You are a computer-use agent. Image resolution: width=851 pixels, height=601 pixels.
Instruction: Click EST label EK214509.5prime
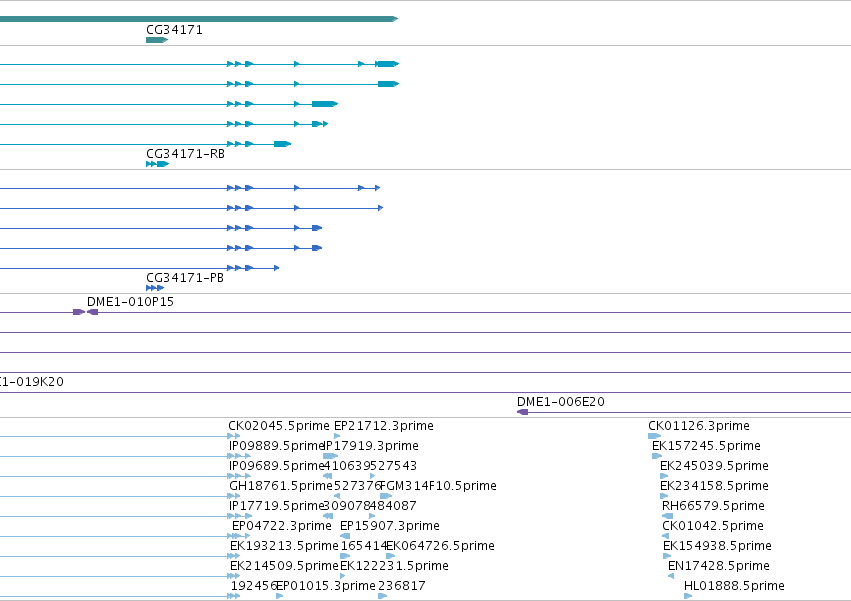click(x=284, y=566)
